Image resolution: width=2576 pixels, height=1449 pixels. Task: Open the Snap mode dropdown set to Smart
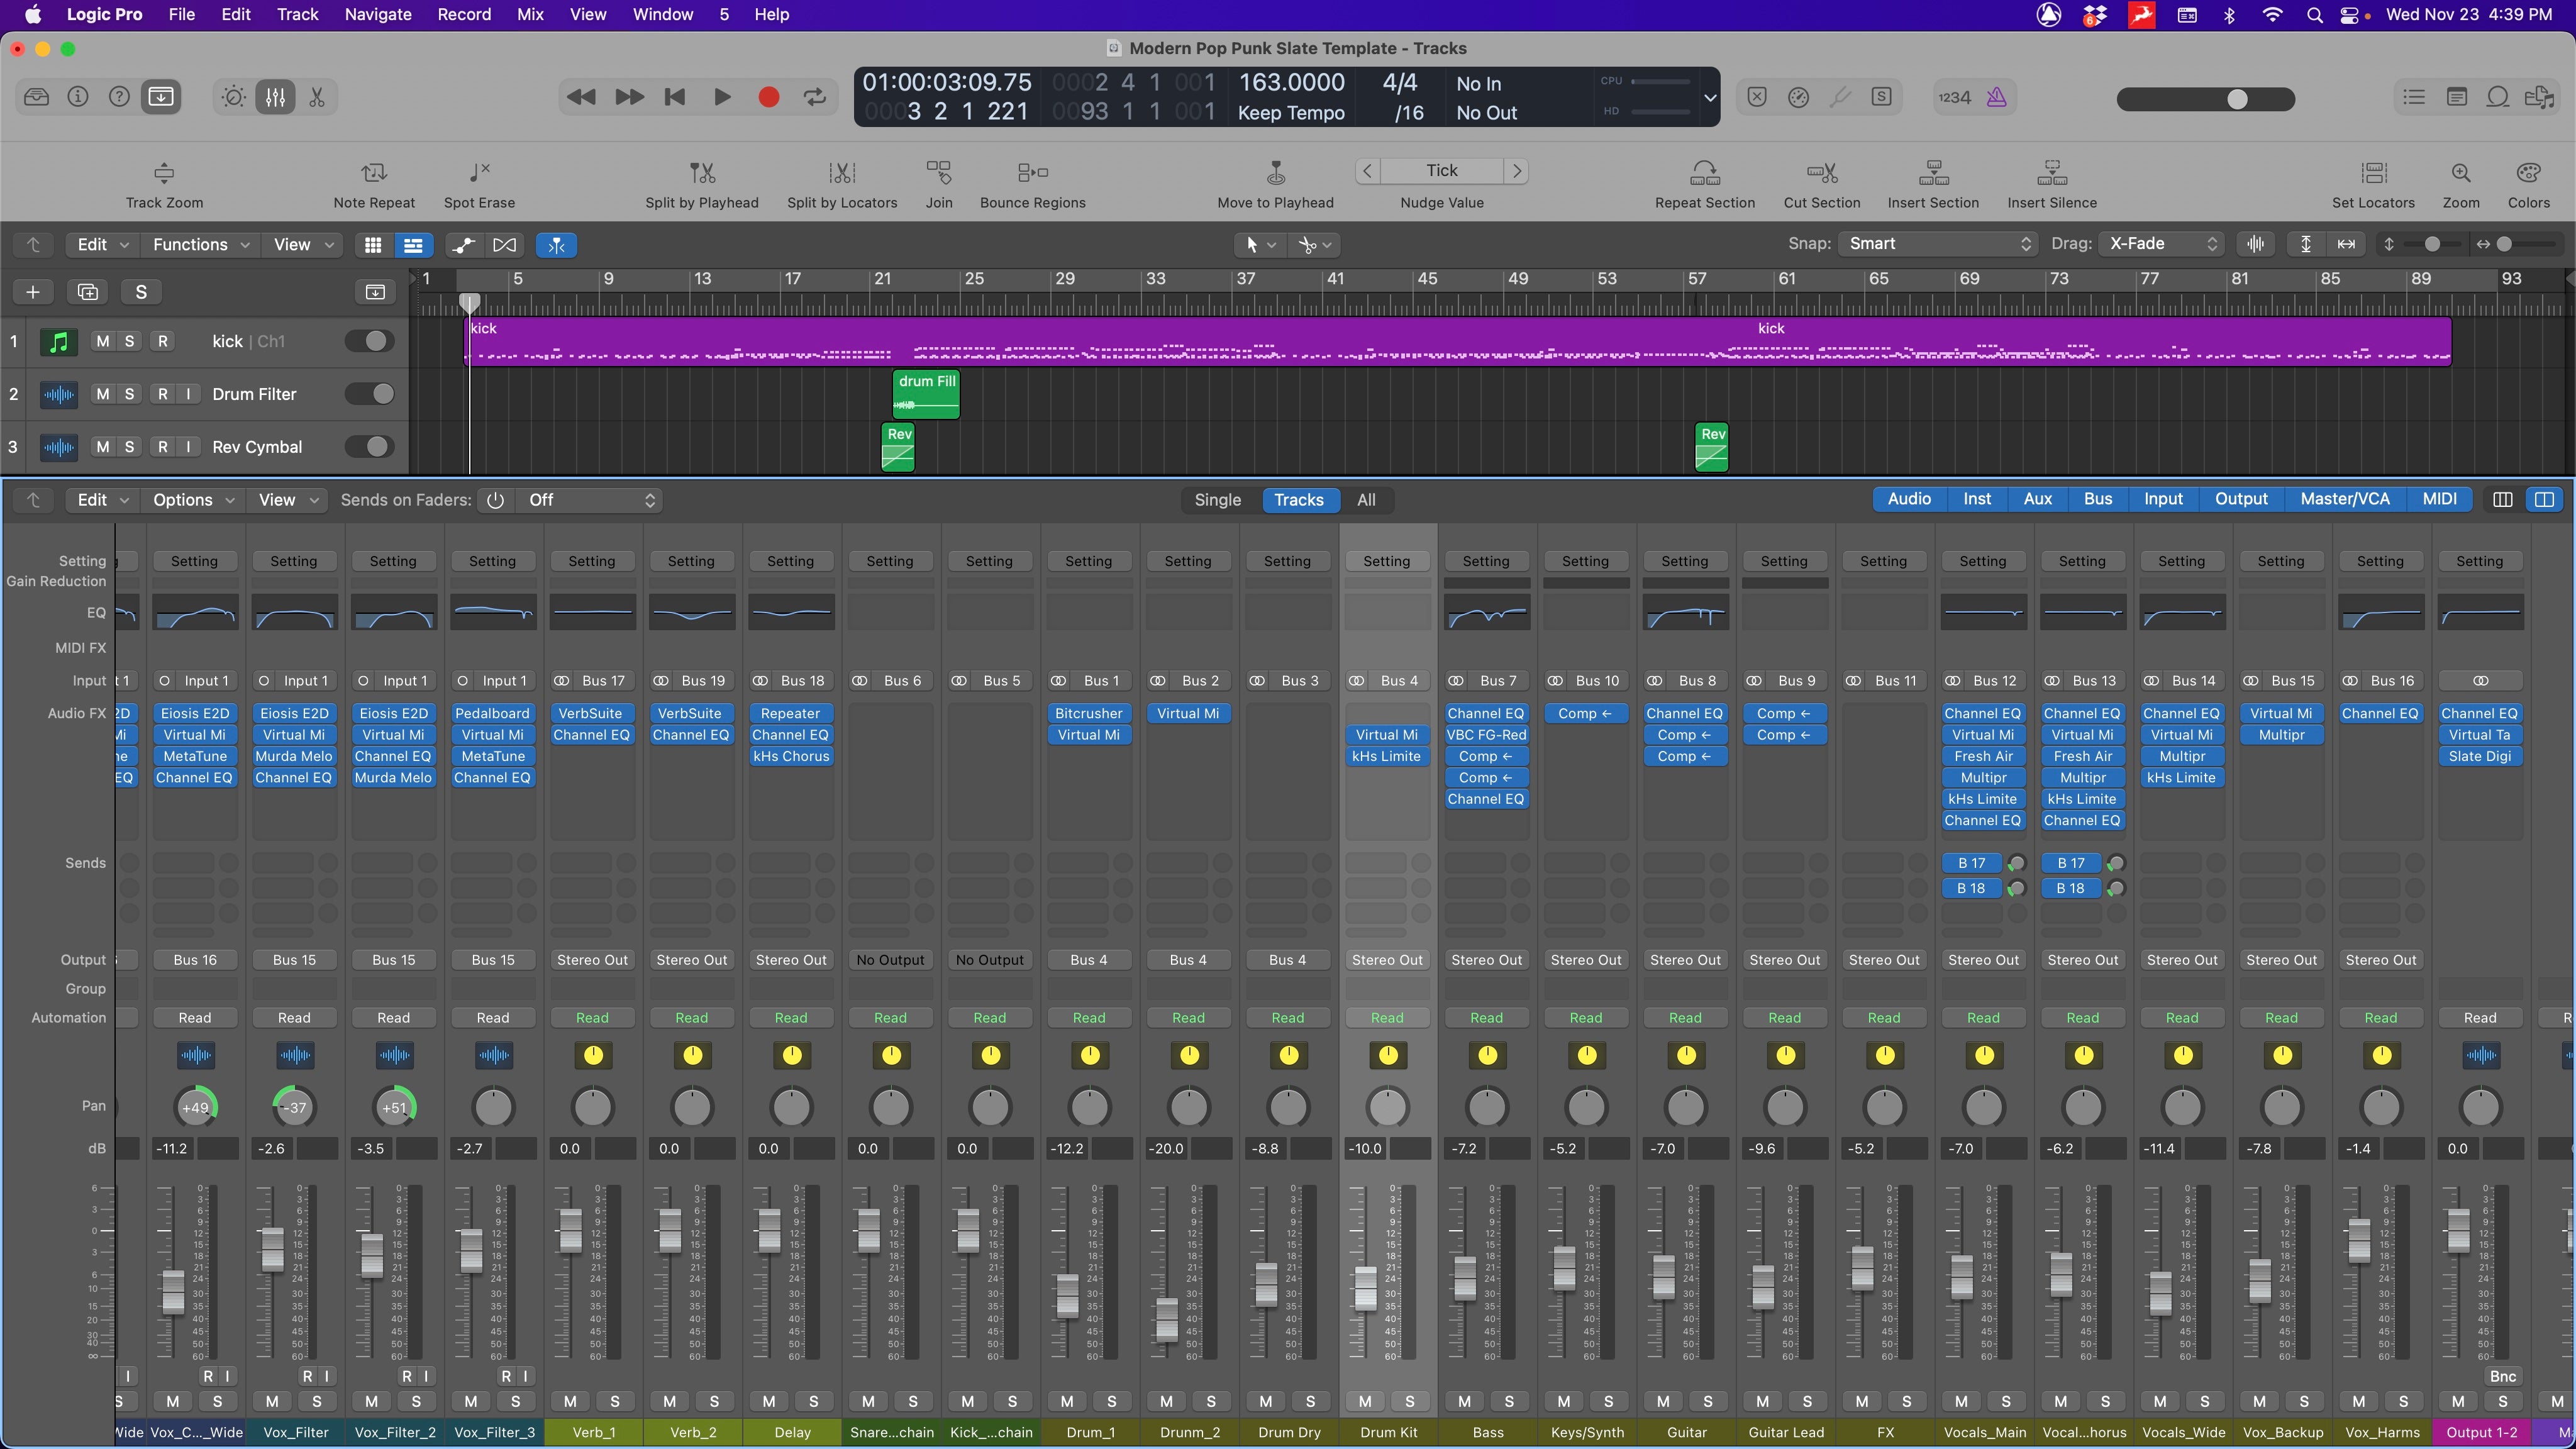pos(1936,243)
